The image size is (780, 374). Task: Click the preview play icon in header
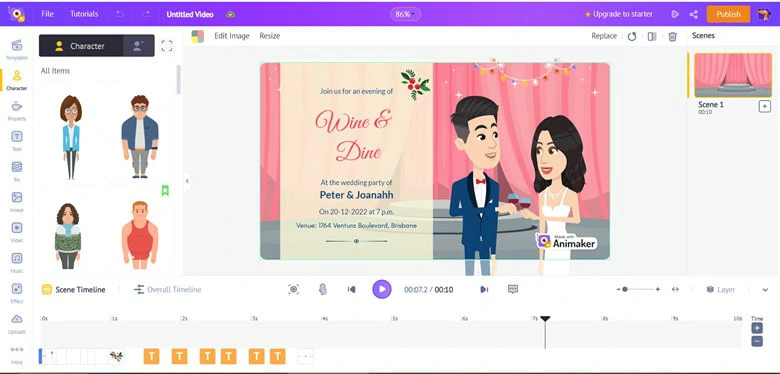tap(675, 14)
